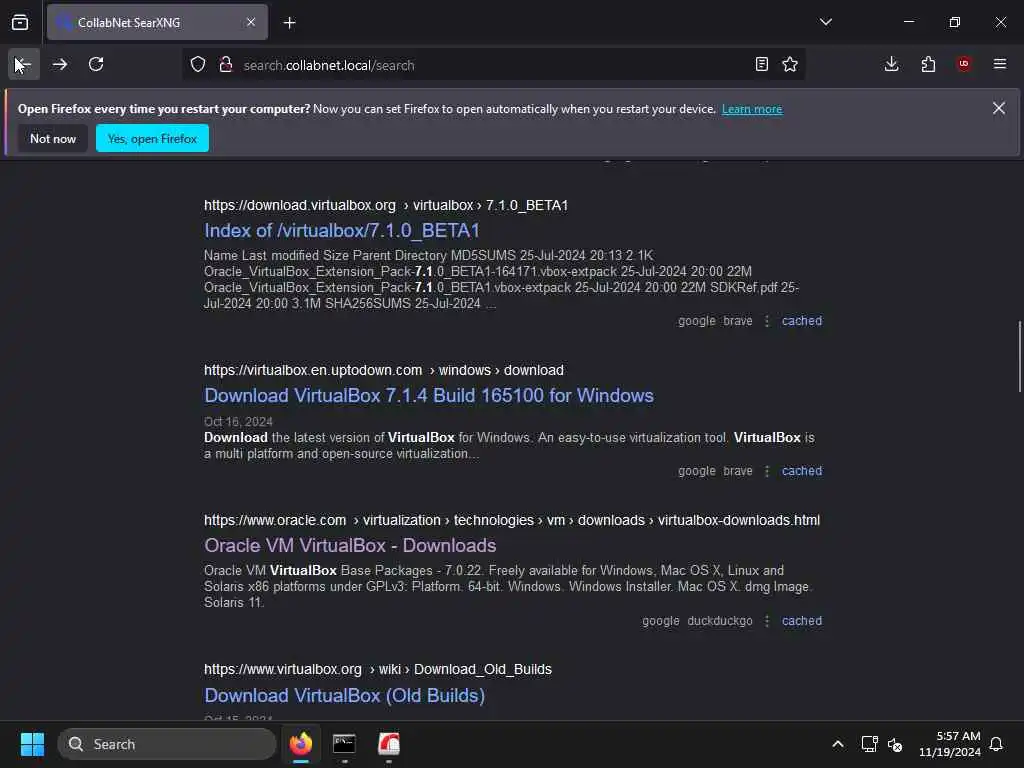Reload the current search page
This screenshot has height=768, width=1024.
coord(96,64)
